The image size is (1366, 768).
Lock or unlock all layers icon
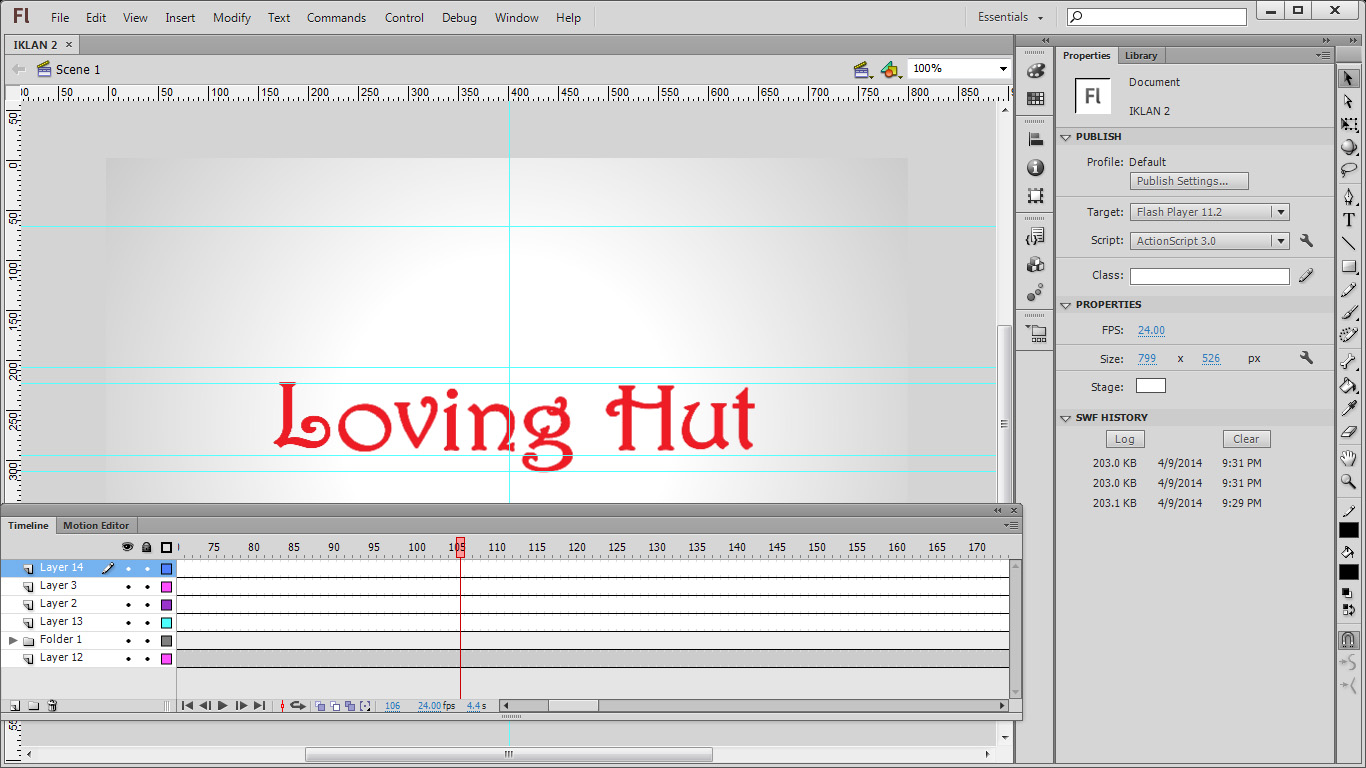[147, 547]
